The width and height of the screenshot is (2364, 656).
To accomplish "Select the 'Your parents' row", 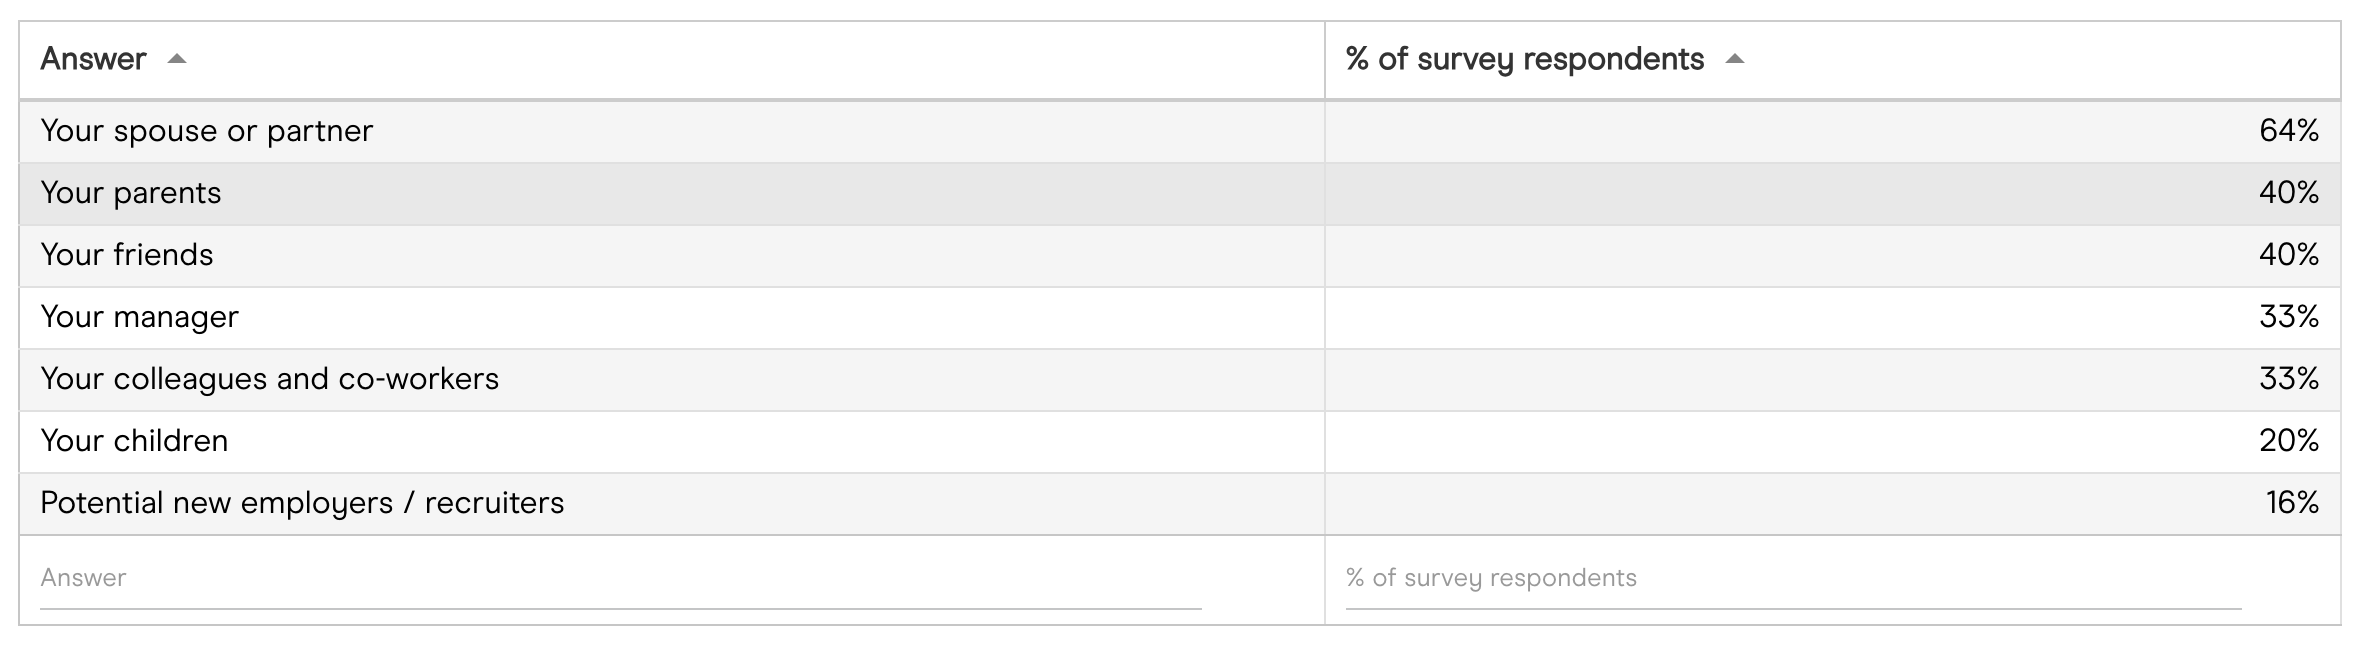I will [131, 193].
